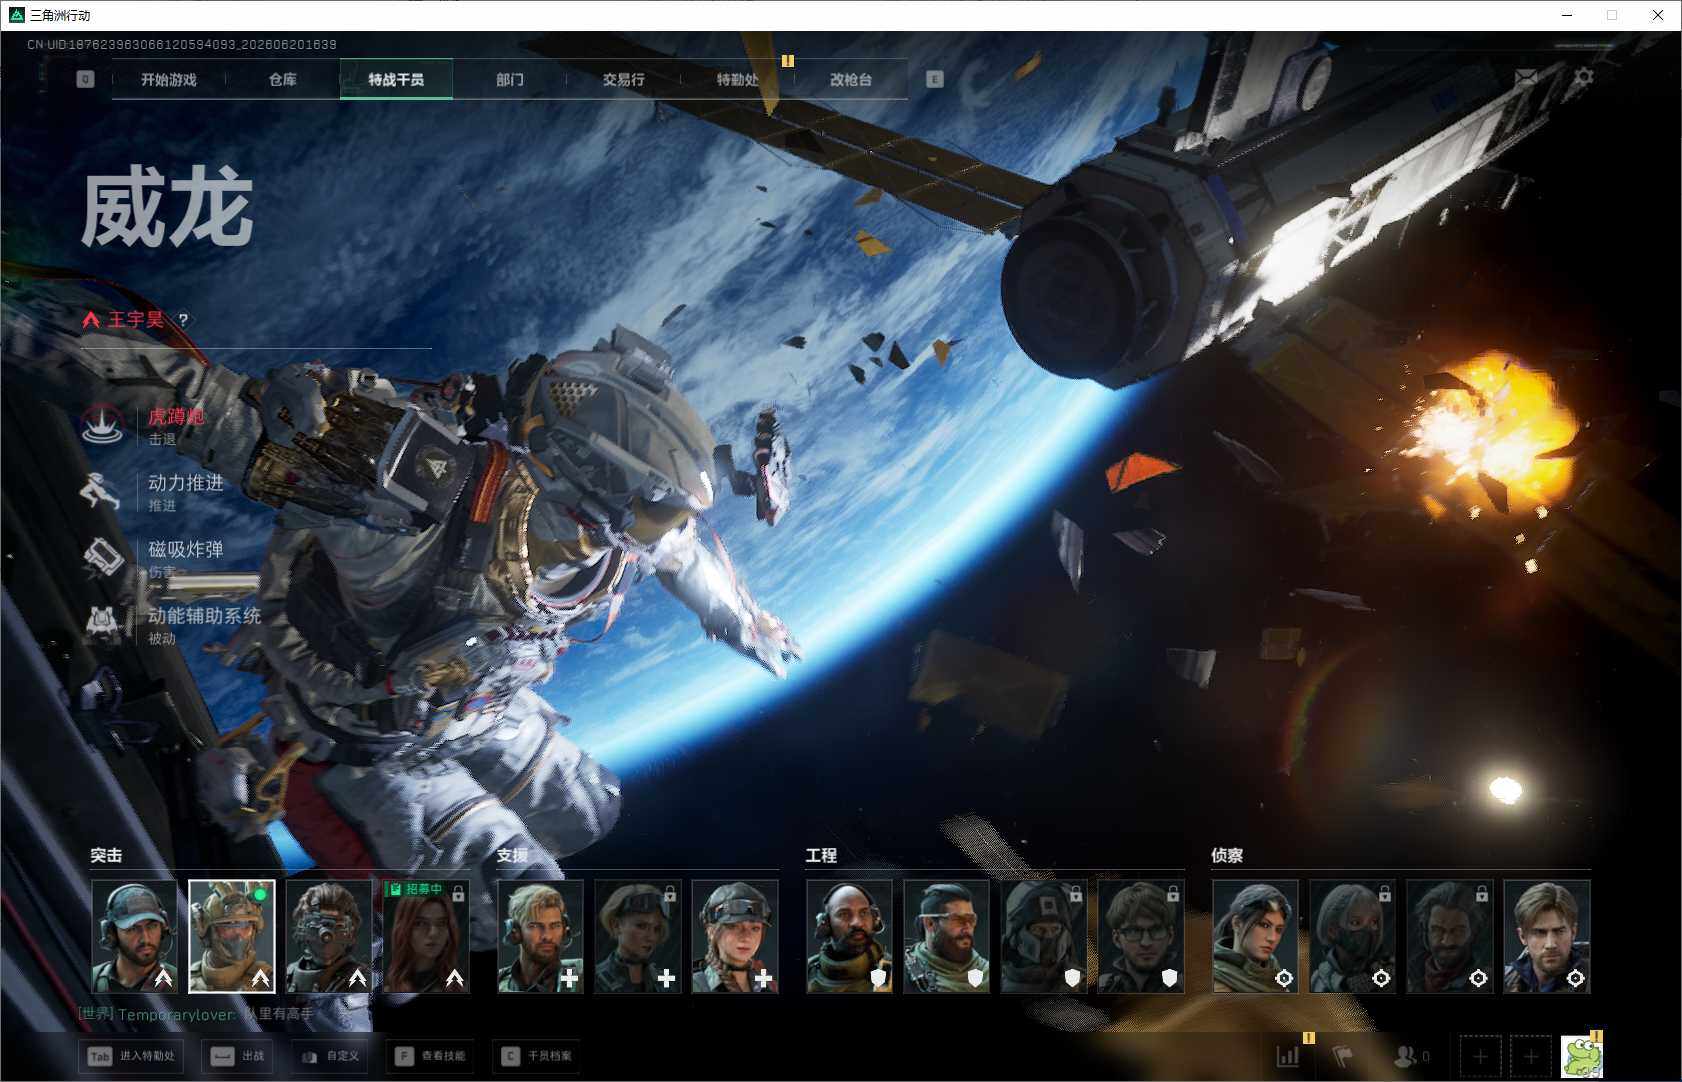The image size is (1682, 1082).
Task: Click the second add-teammate plus slot
Action: [1530, 1056]
